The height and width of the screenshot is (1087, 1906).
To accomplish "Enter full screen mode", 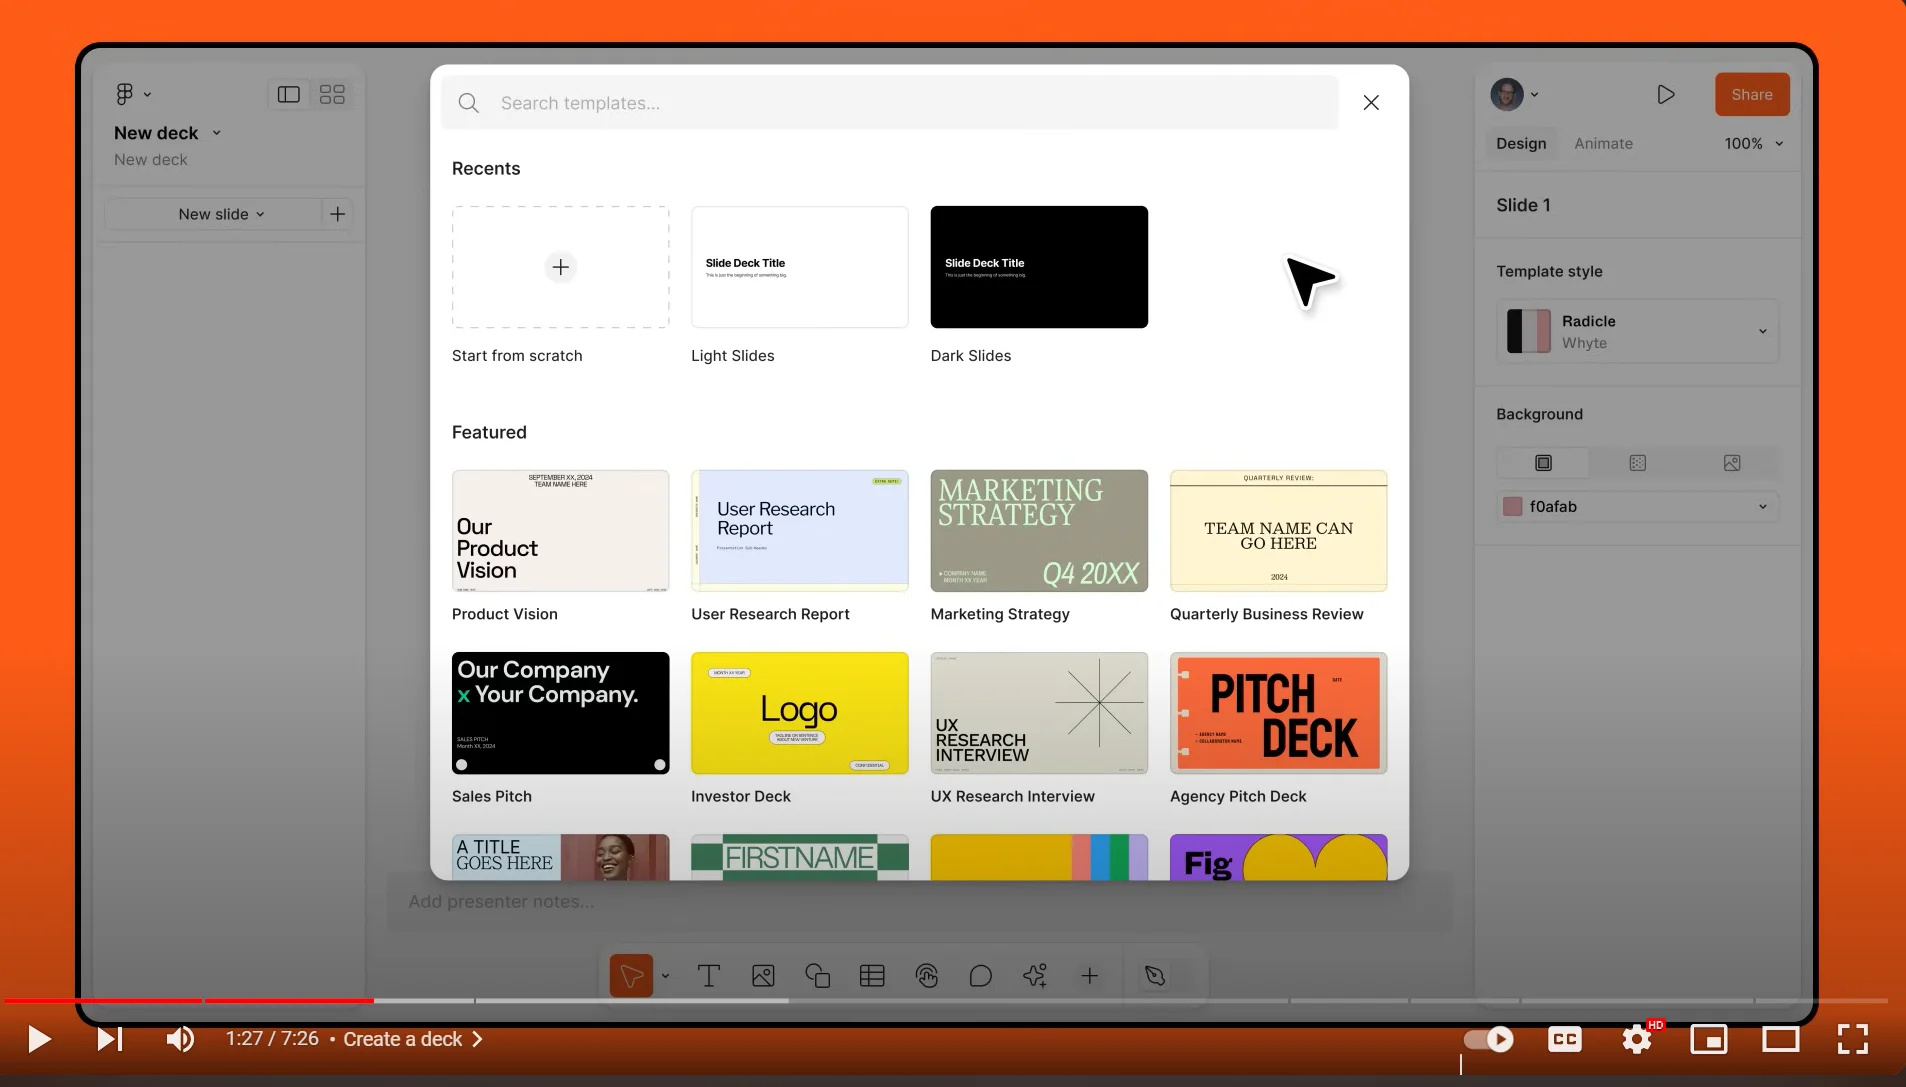I will (1853, 1039).
